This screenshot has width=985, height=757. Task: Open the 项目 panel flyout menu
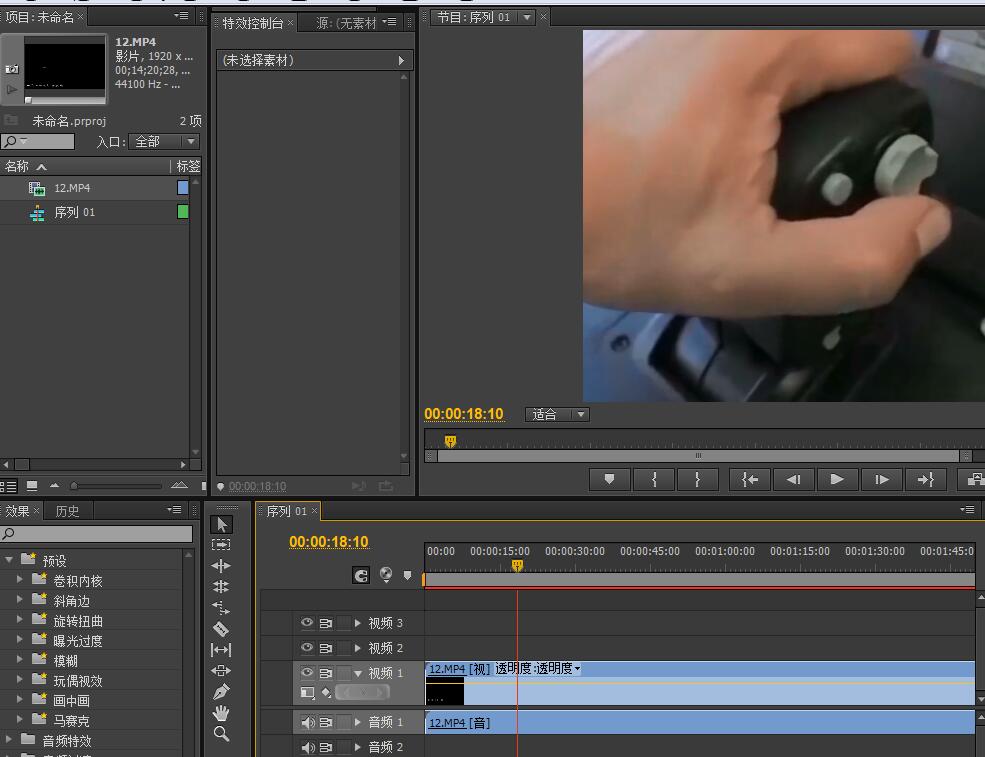pos(182,16)
